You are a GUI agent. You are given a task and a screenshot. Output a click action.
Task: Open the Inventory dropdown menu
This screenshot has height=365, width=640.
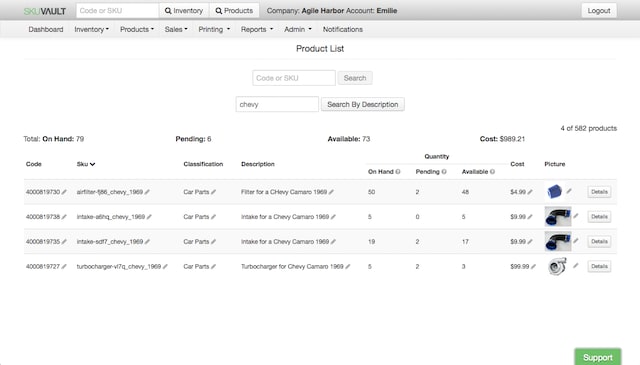tap(91, 29)
